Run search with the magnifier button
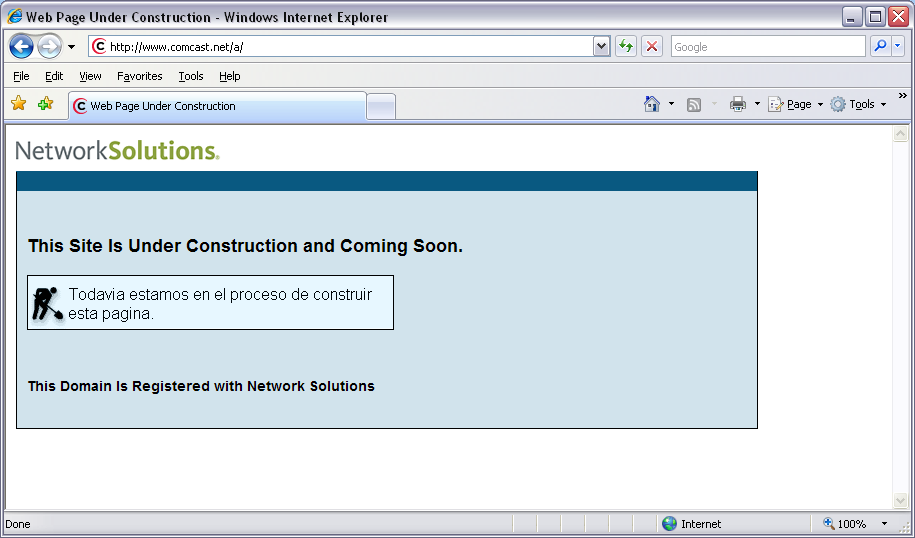The height and width of the screenshot is (538, 915). point(880,46)
